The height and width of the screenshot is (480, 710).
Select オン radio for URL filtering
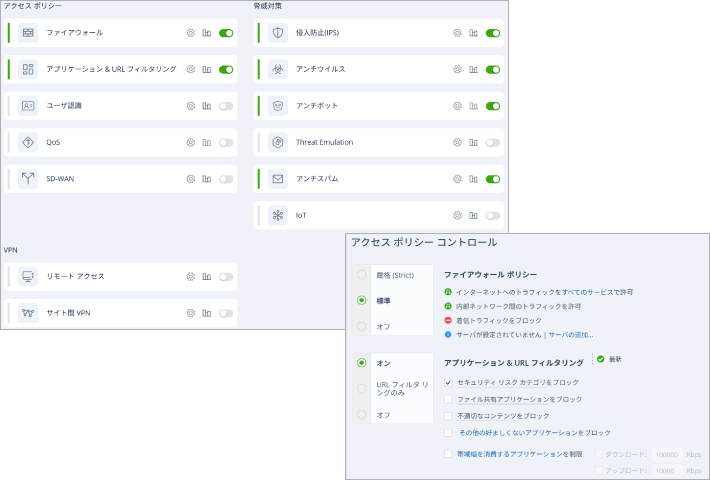(x=361, y=363)
